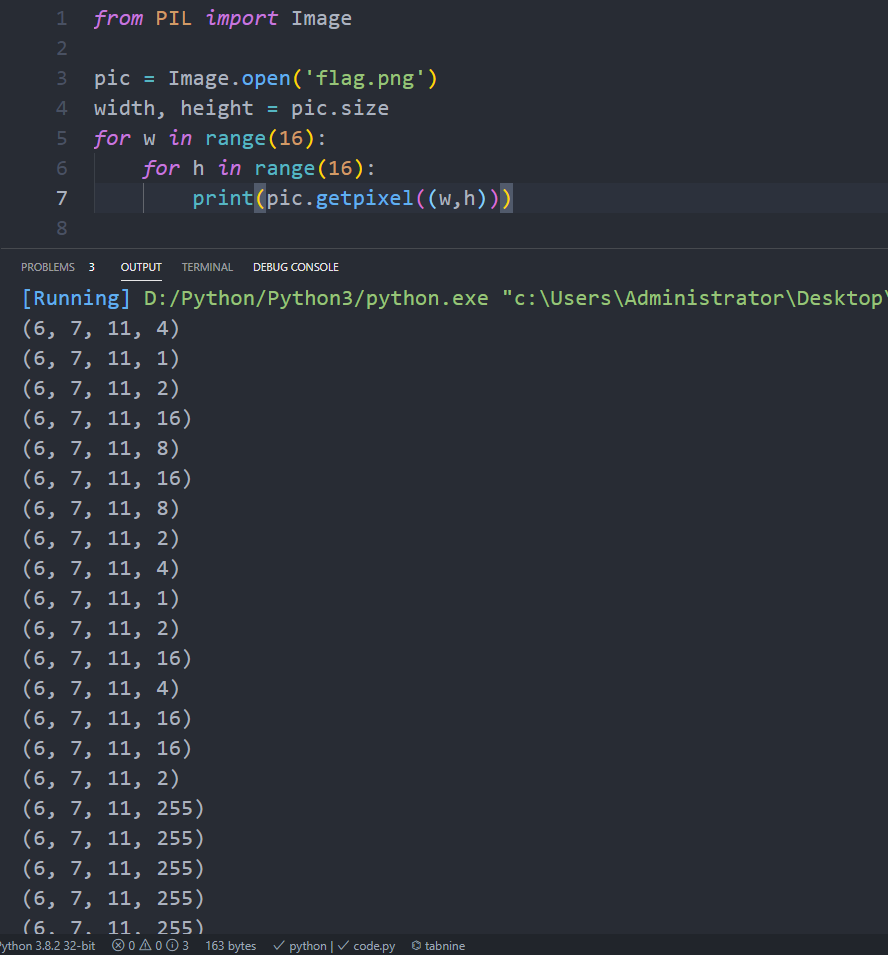
Task: Click the print function name in line 7
Action: click(x=223, y=198)
